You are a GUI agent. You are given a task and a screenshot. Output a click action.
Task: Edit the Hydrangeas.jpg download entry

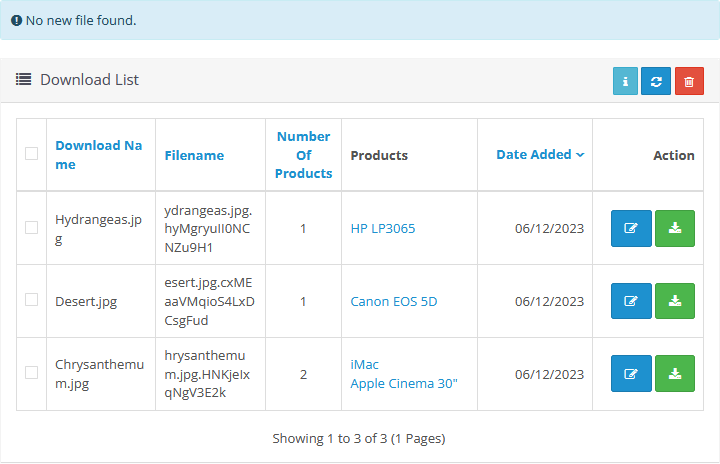tap(631, 228)
